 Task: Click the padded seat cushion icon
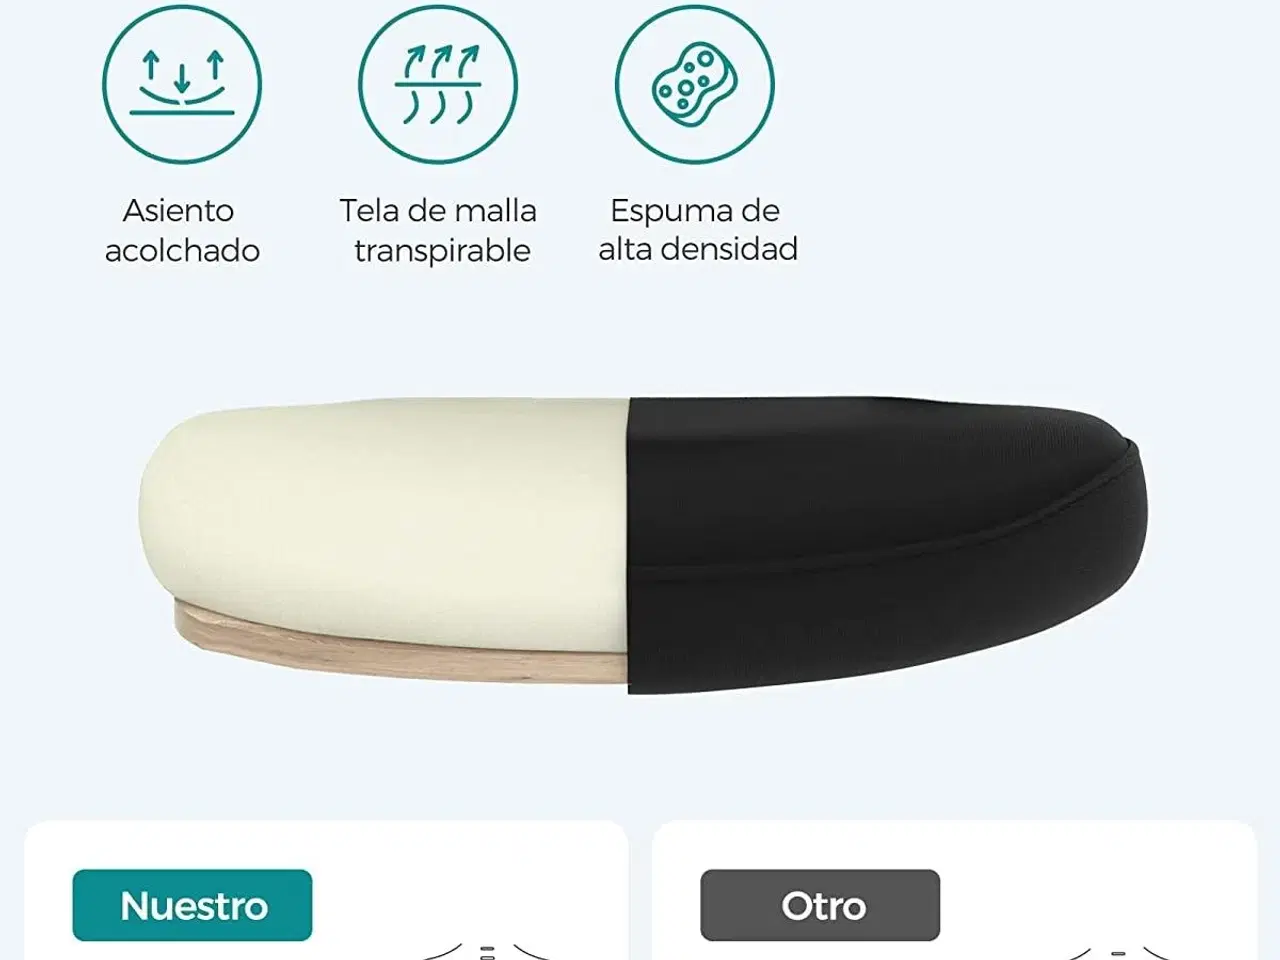(x=182, y=84)
